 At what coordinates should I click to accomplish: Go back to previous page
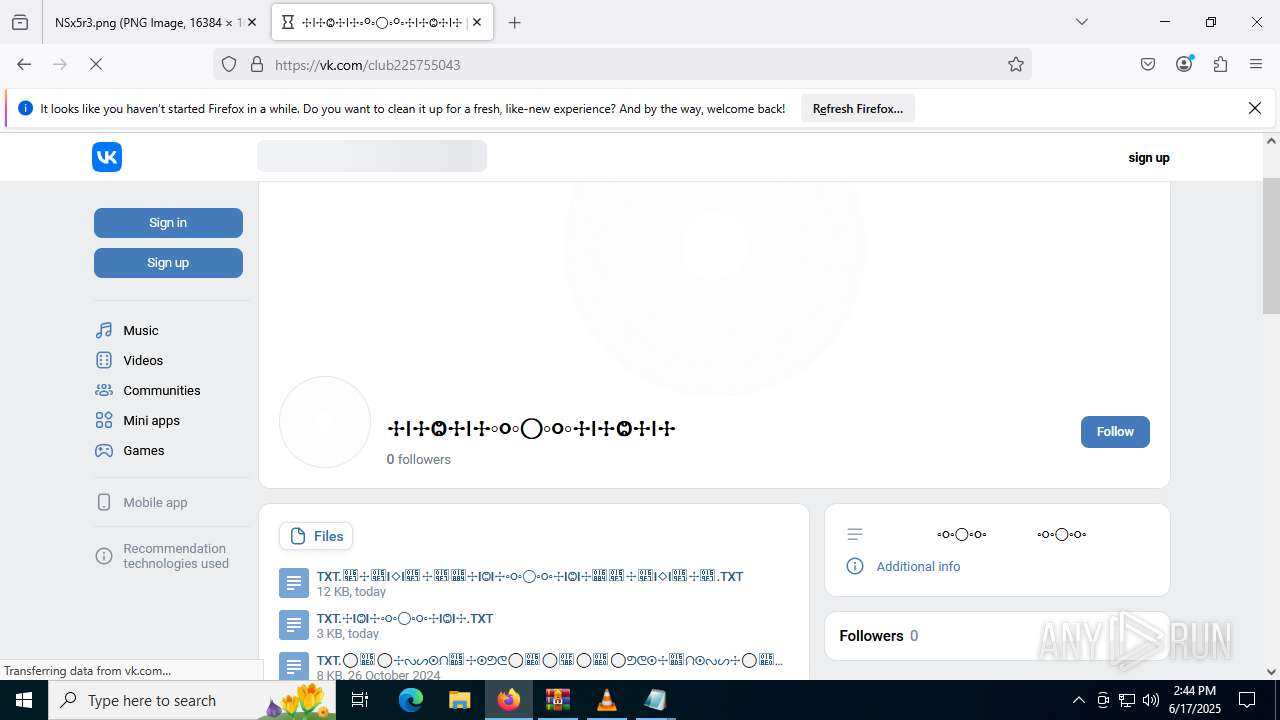pyautogui.click(x=24, y=64)
